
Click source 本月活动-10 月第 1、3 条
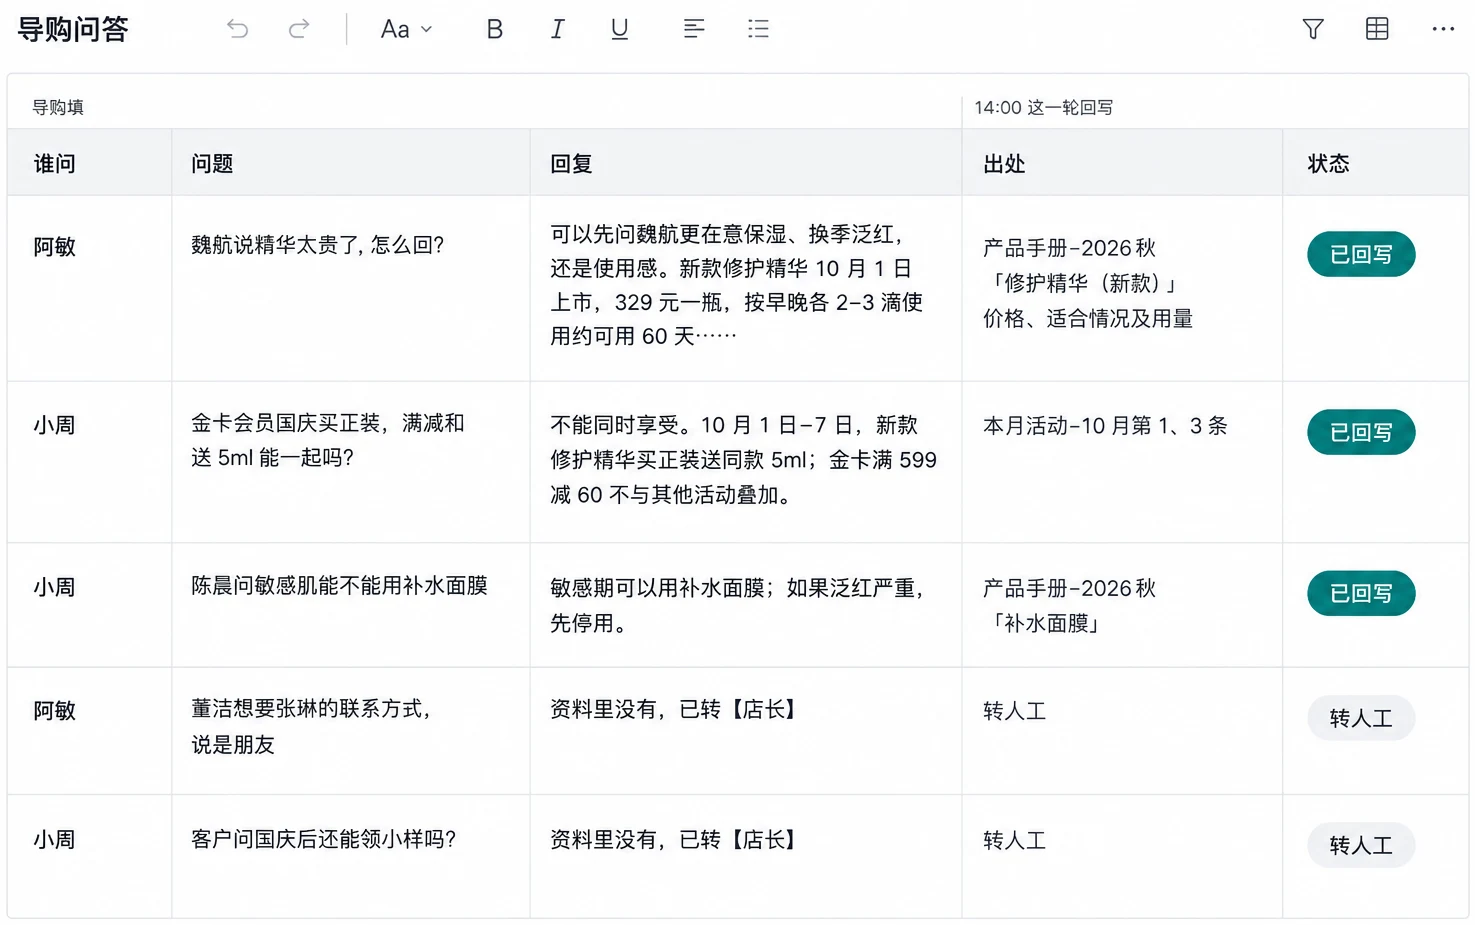click(x=1105, y=425)
